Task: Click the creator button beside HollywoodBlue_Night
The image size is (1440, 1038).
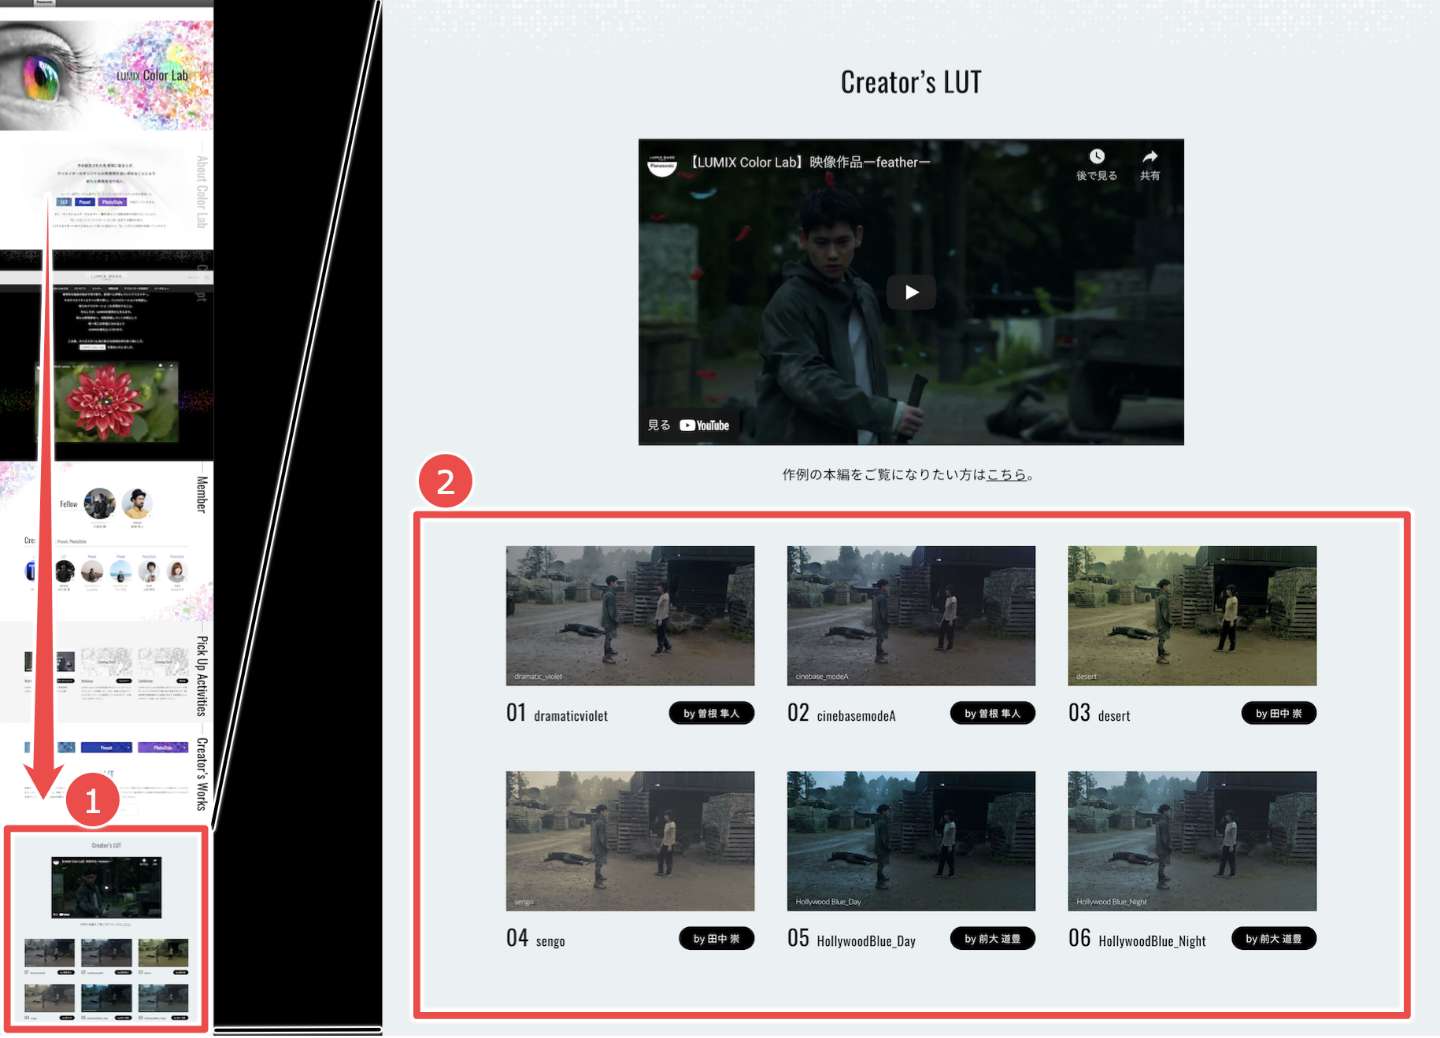Action: (1274, 939)
